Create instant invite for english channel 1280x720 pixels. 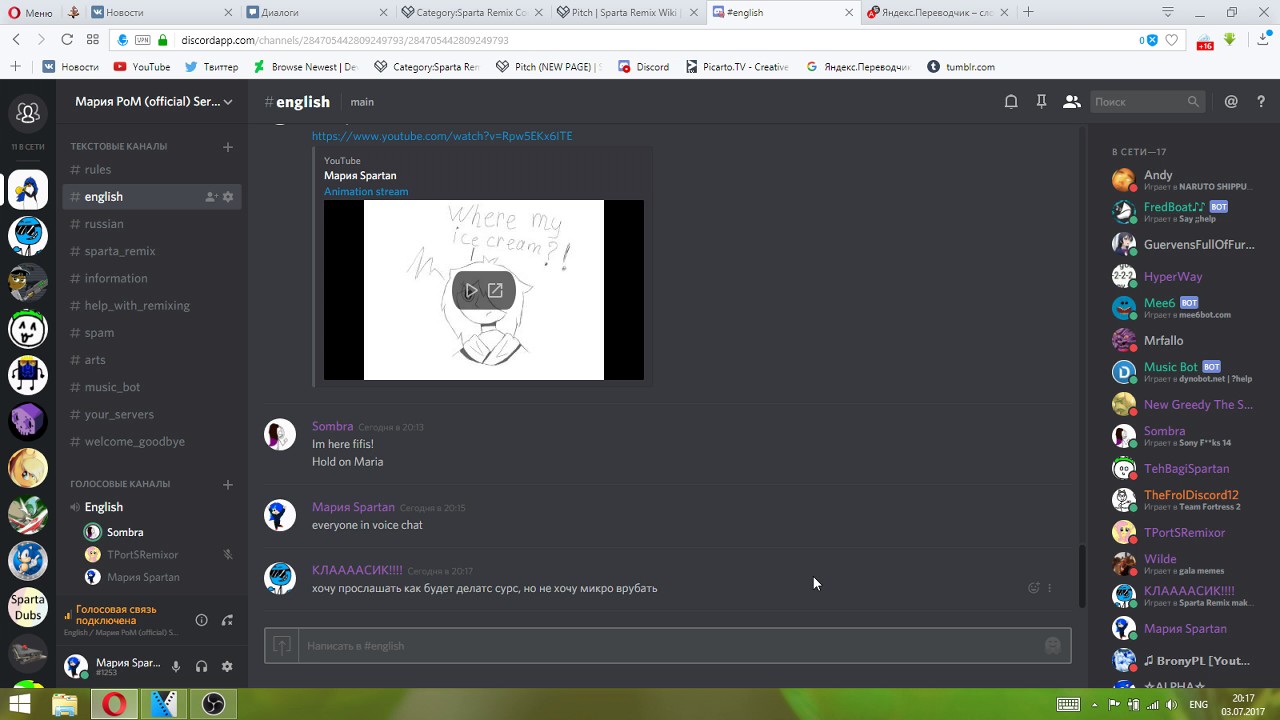coord(211,197)
